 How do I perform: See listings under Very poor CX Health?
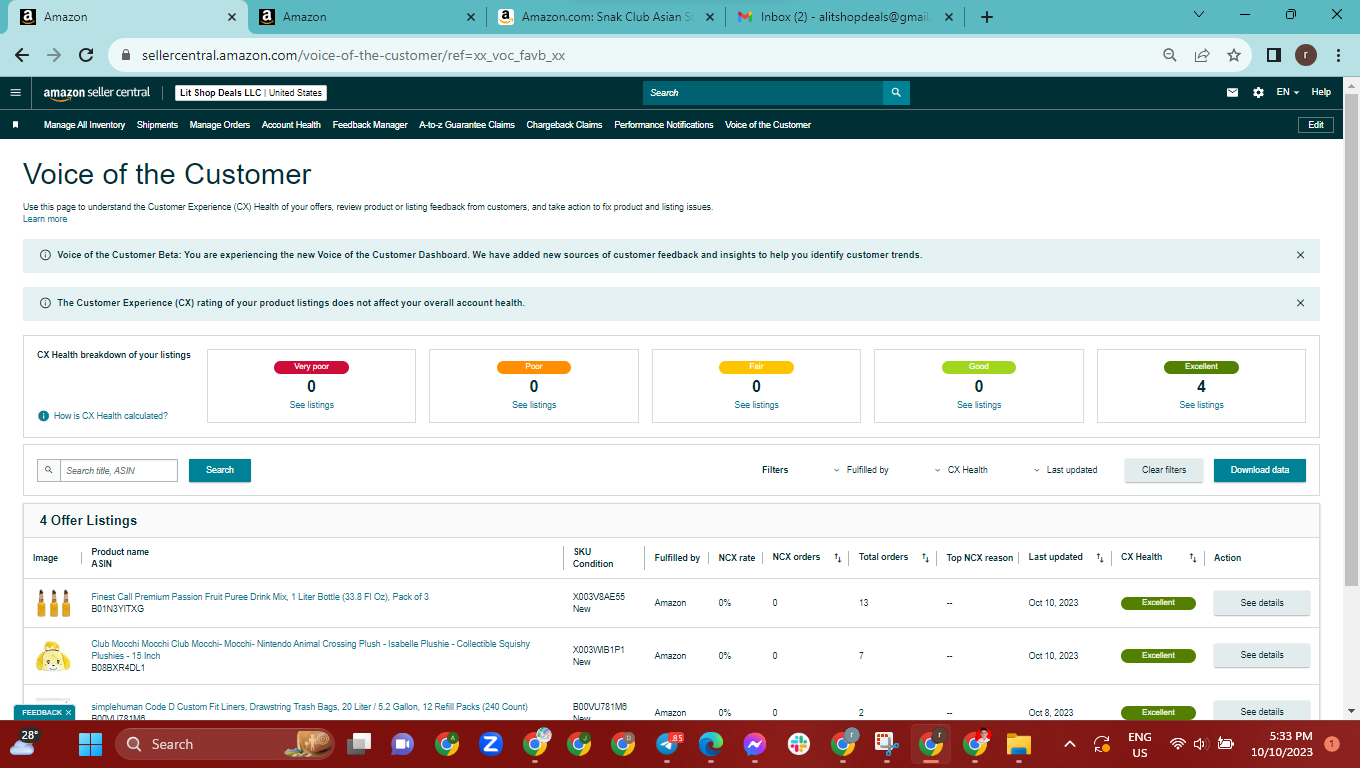(312, 405)
